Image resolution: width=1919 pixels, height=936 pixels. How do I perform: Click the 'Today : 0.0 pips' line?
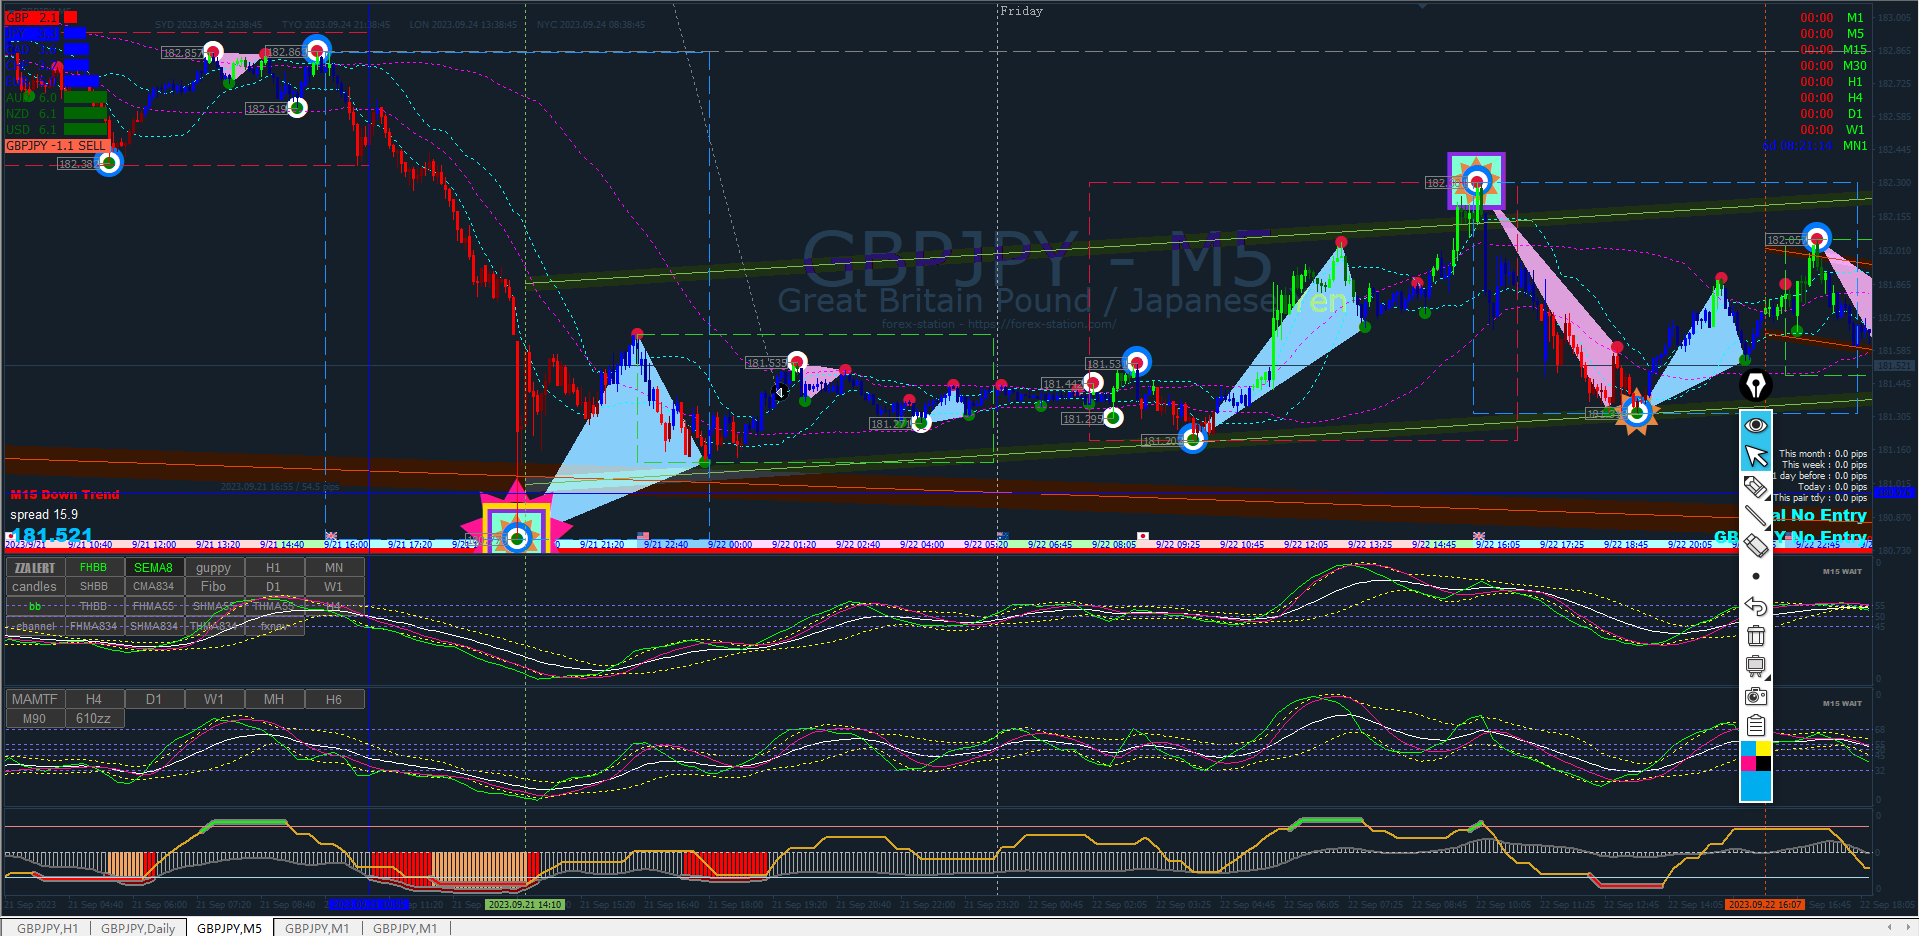coord(1833,487)
